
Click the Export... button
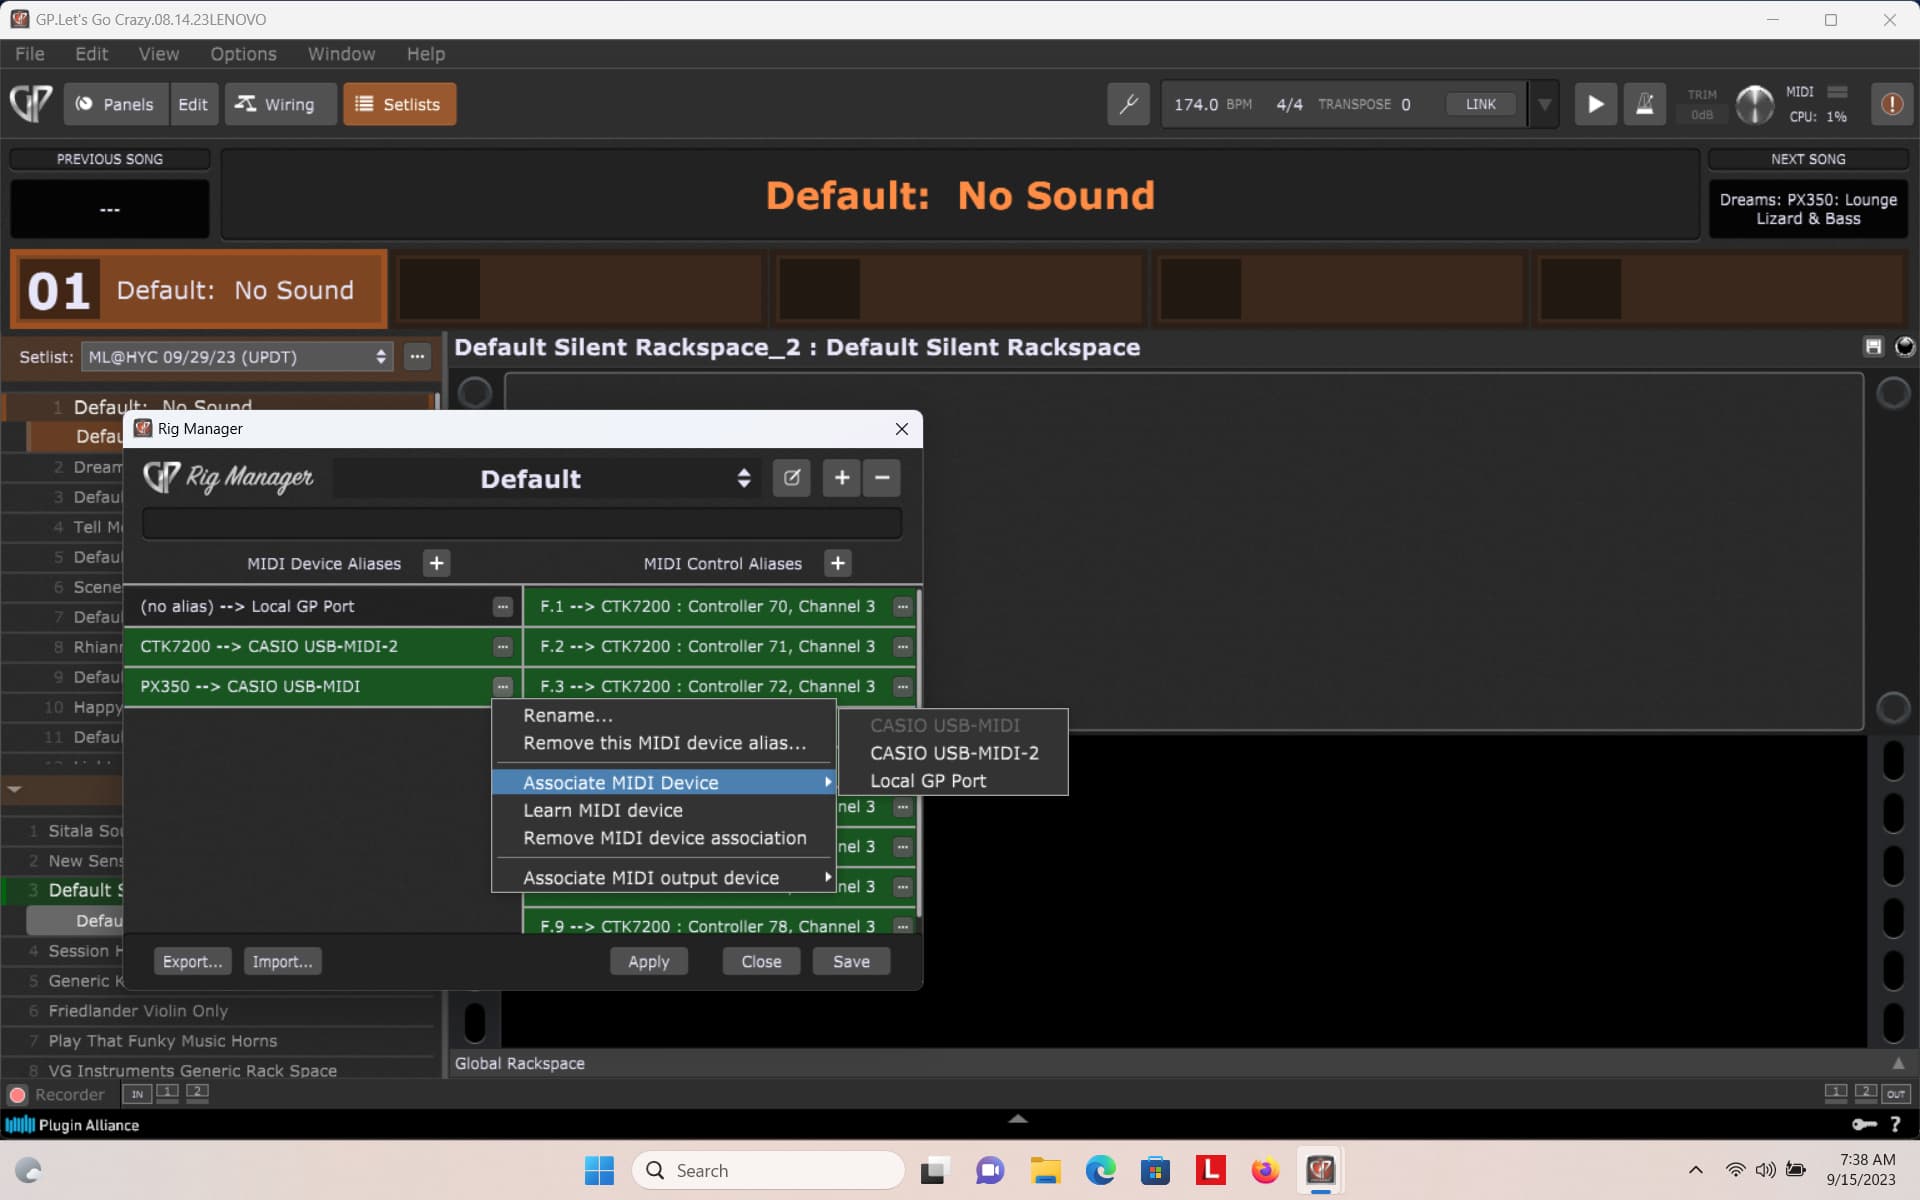pyautogui.click(x=193, y=962)
